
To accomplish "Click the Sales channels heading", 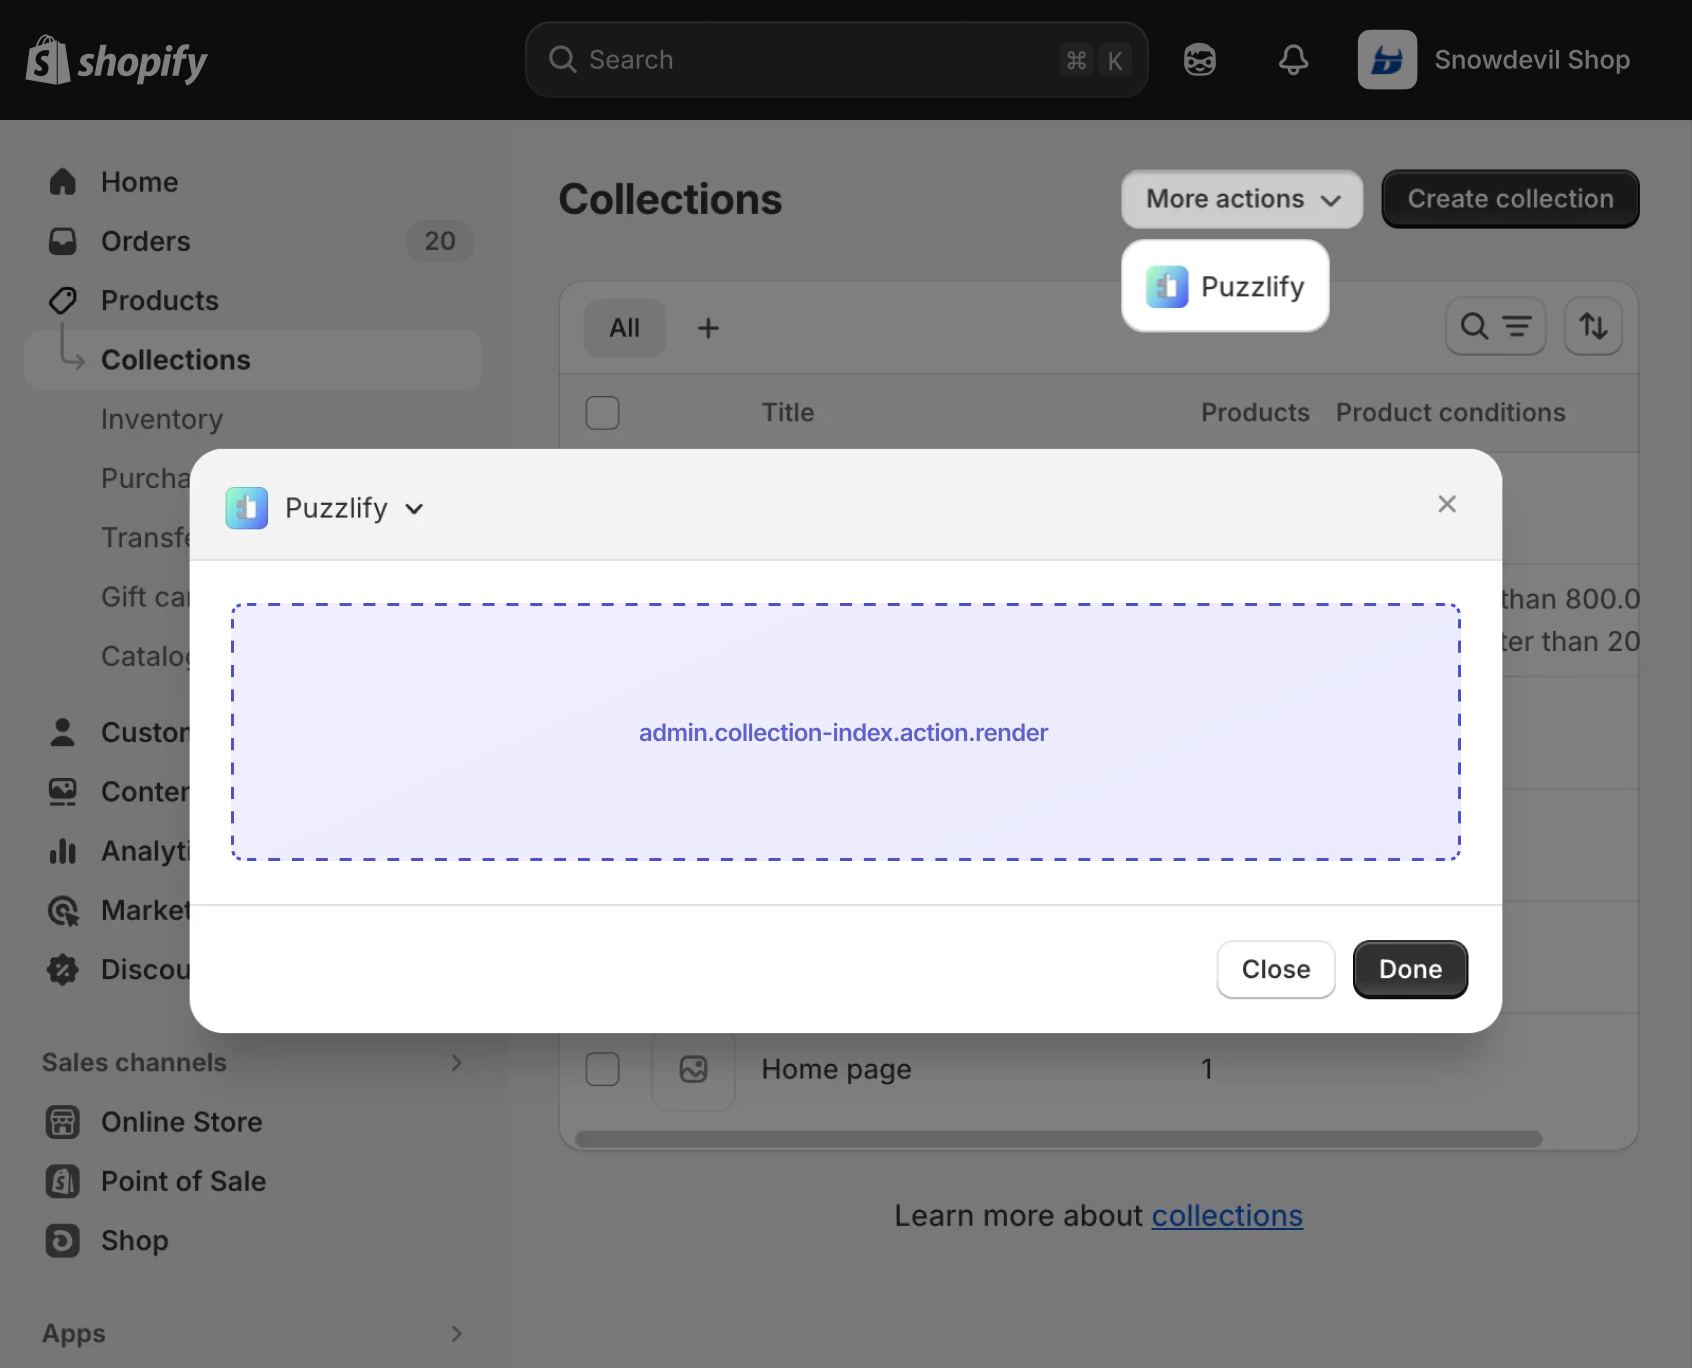I will pyautogui.click(x=134, y=1063).
